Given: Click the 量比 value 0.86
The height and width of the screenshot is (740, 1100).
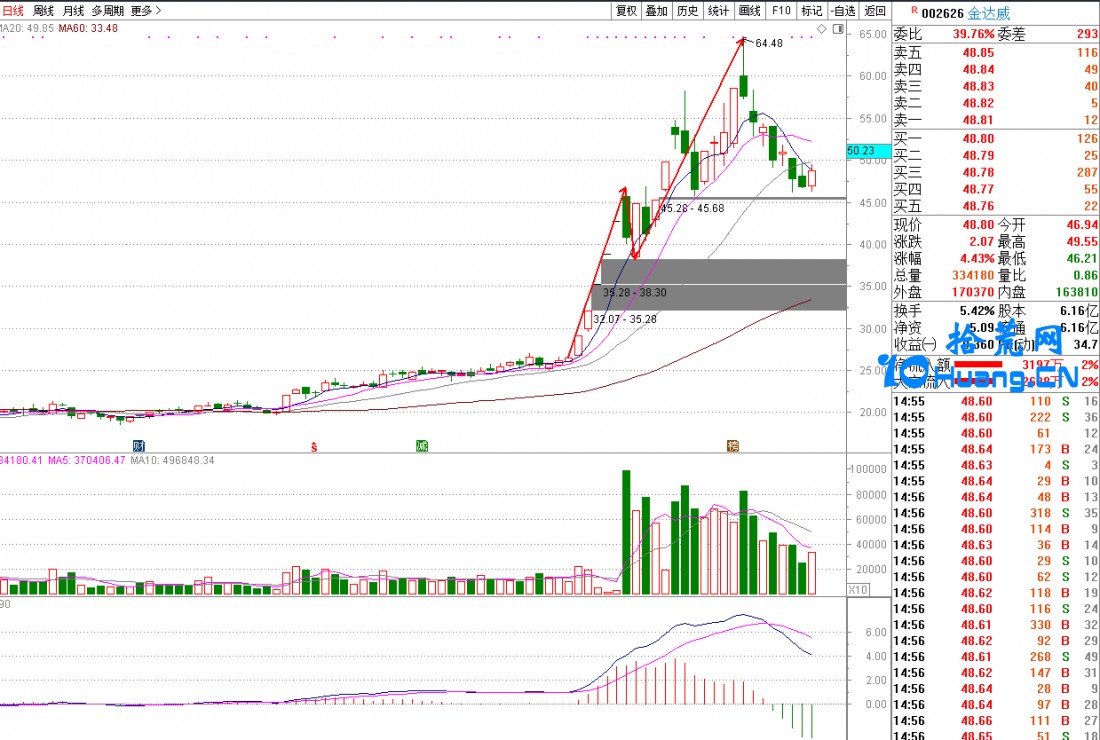Looking at the screenshot, I should point(1086,276).
